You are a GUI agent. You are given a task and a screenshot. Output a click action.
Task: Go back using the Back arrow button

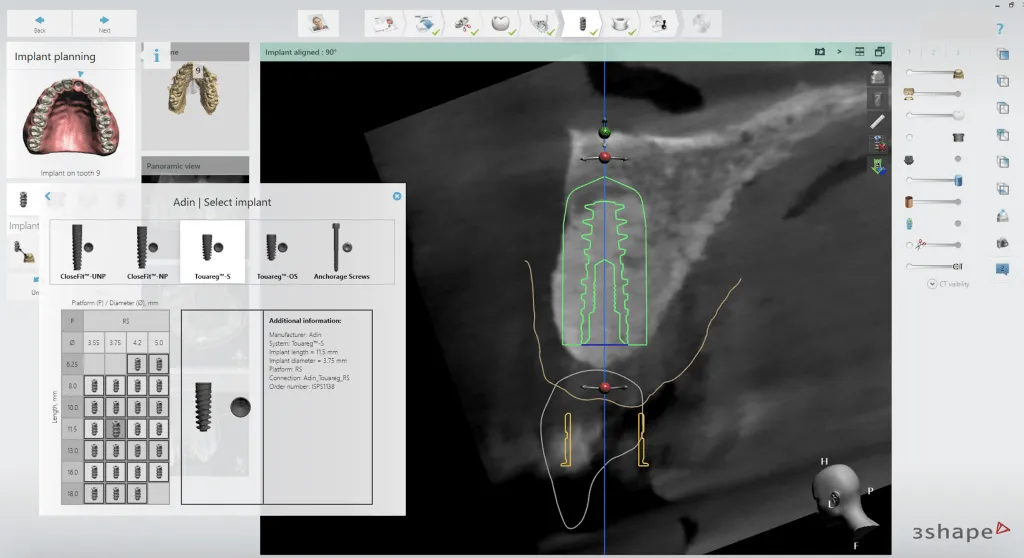pos(40,24)
